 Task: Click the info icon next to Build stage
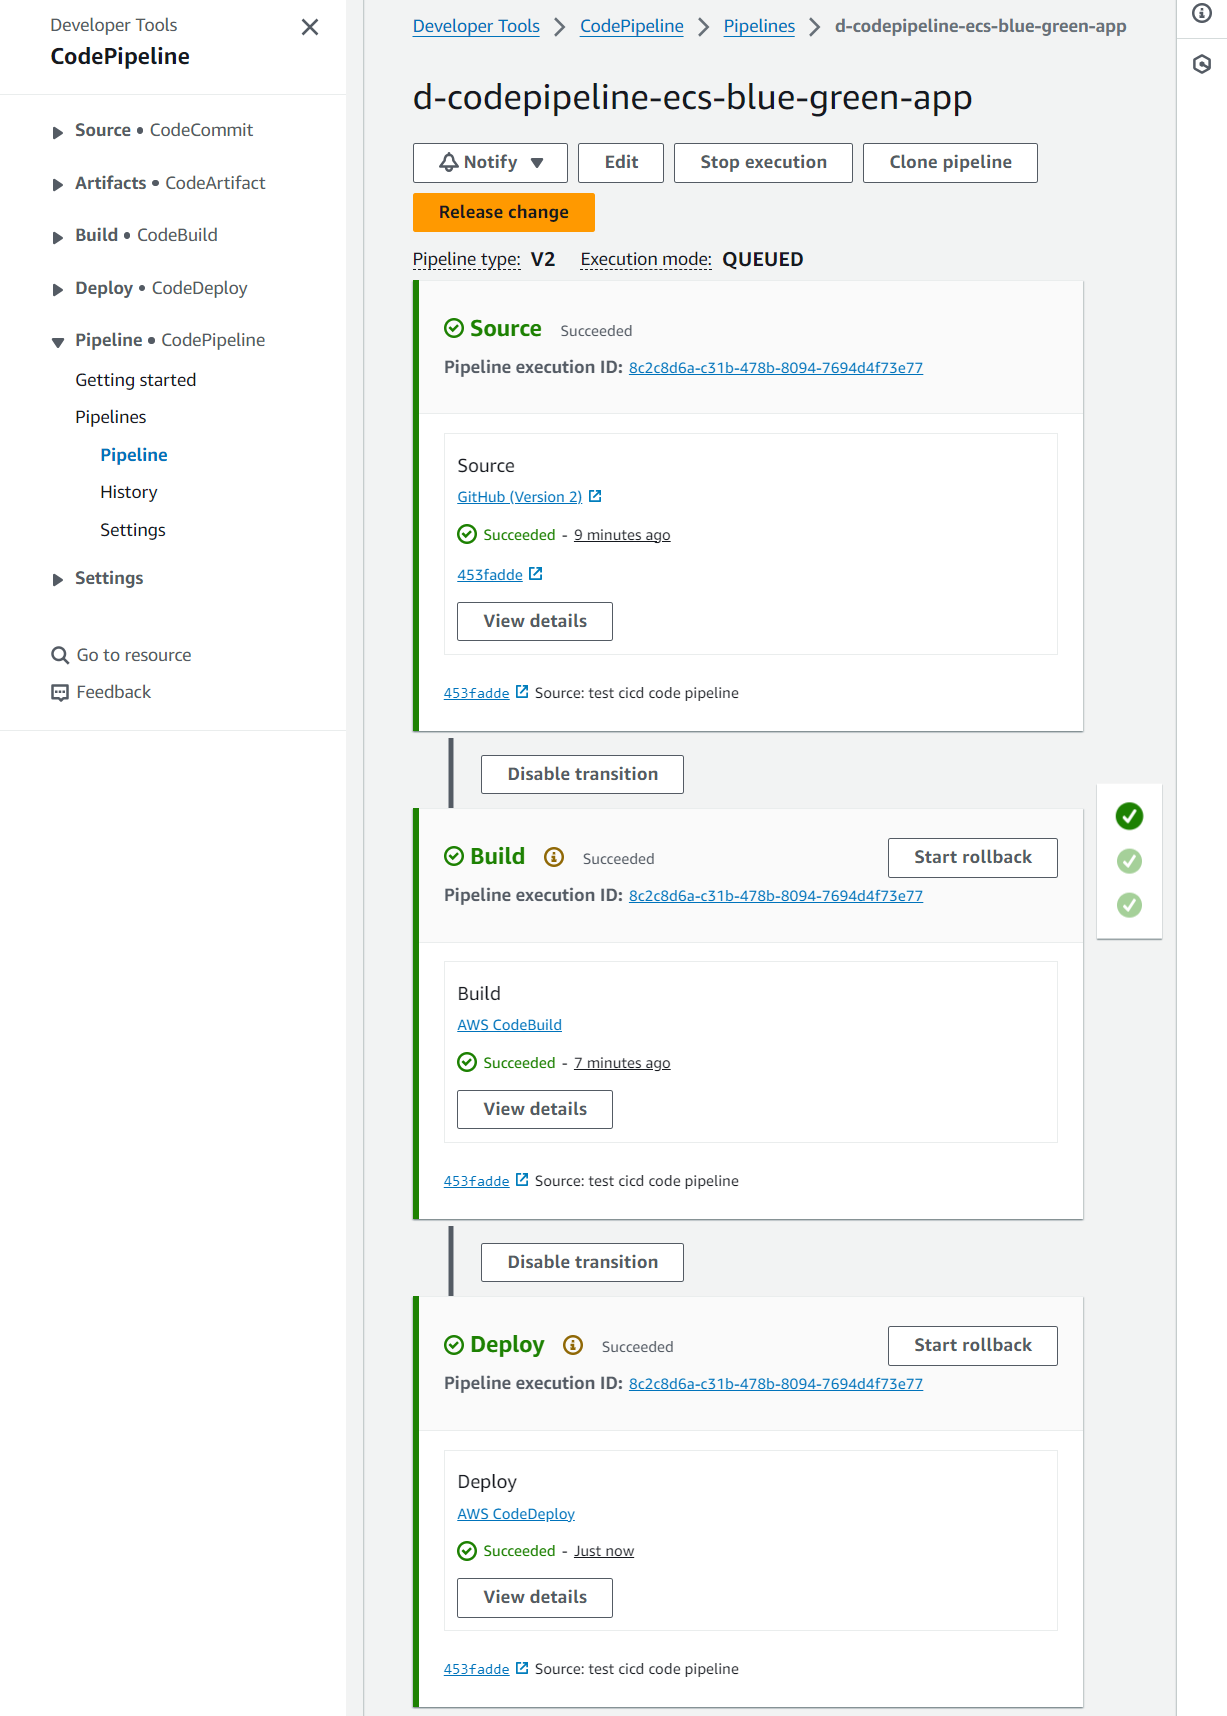(554, 857)
